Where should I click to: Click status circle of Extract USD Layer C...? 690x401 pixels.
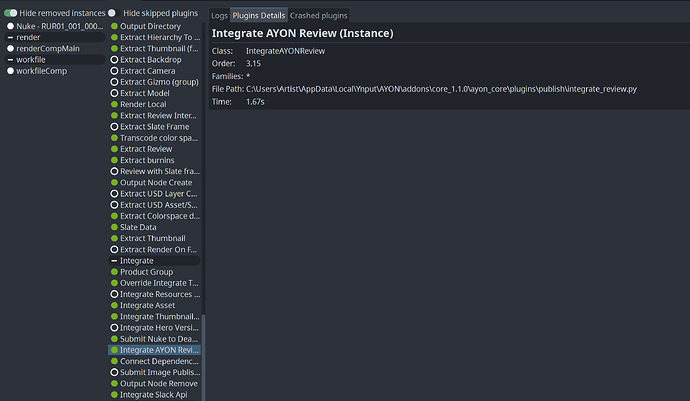114,194
